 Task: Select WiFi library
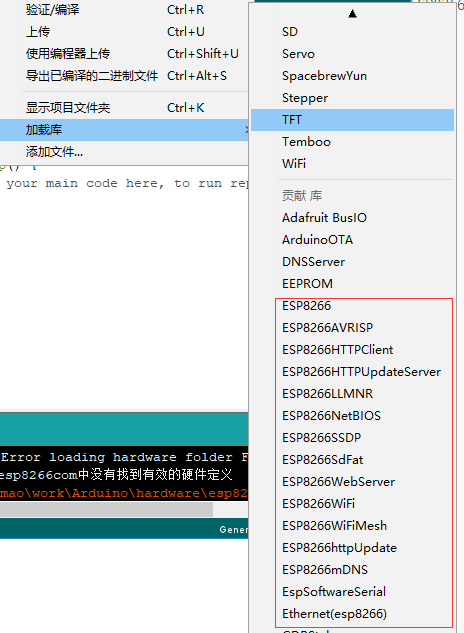pyautogui.click(x=353, y=164)
